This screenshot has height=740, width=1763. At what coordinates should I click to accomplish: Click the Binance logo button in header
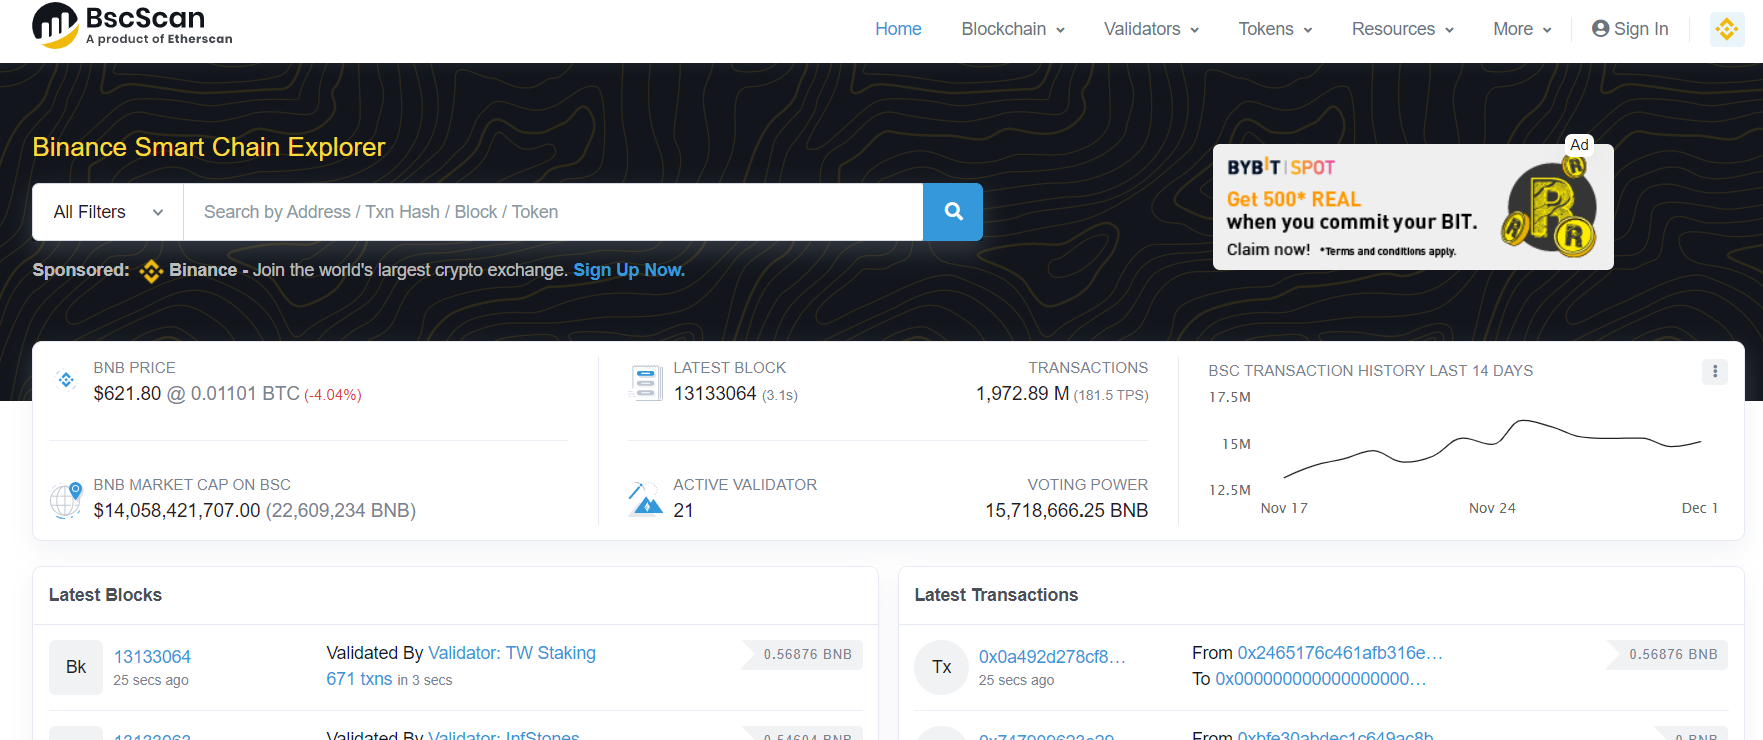point(1727,29)
